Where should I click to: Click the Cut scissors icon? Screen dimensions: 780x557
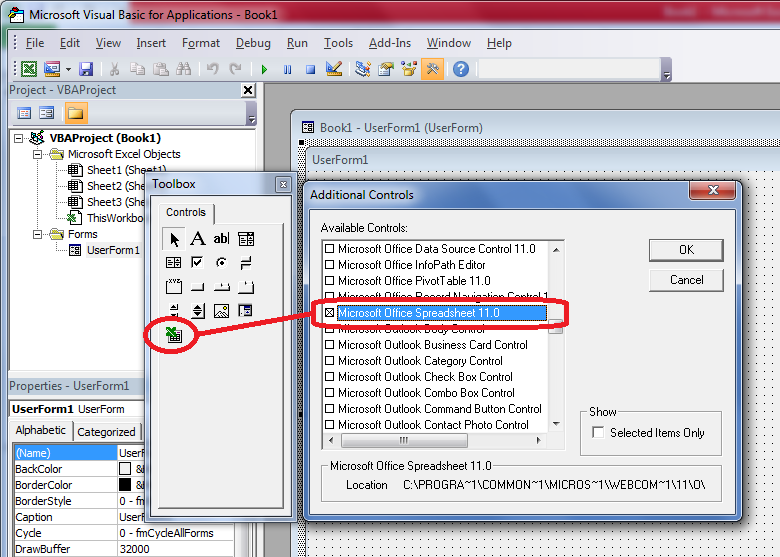pos(114,69)
